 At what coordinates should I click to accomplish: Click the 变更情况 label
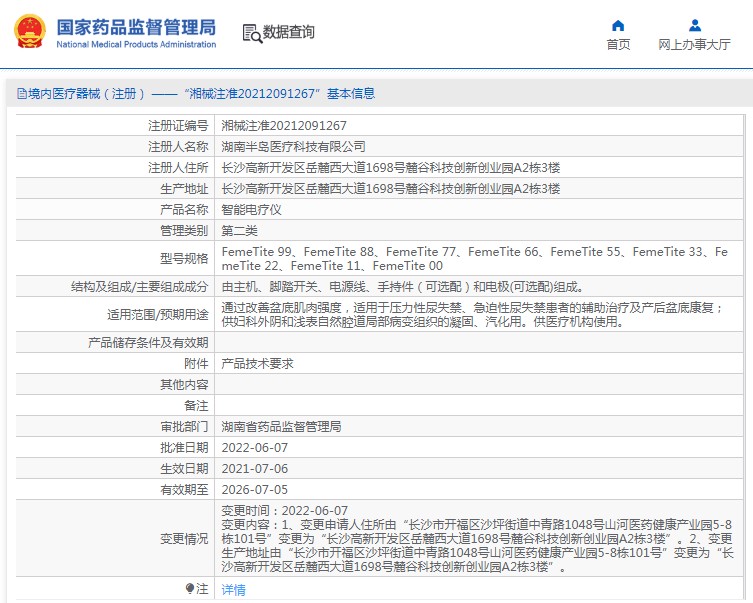point(184,539)
